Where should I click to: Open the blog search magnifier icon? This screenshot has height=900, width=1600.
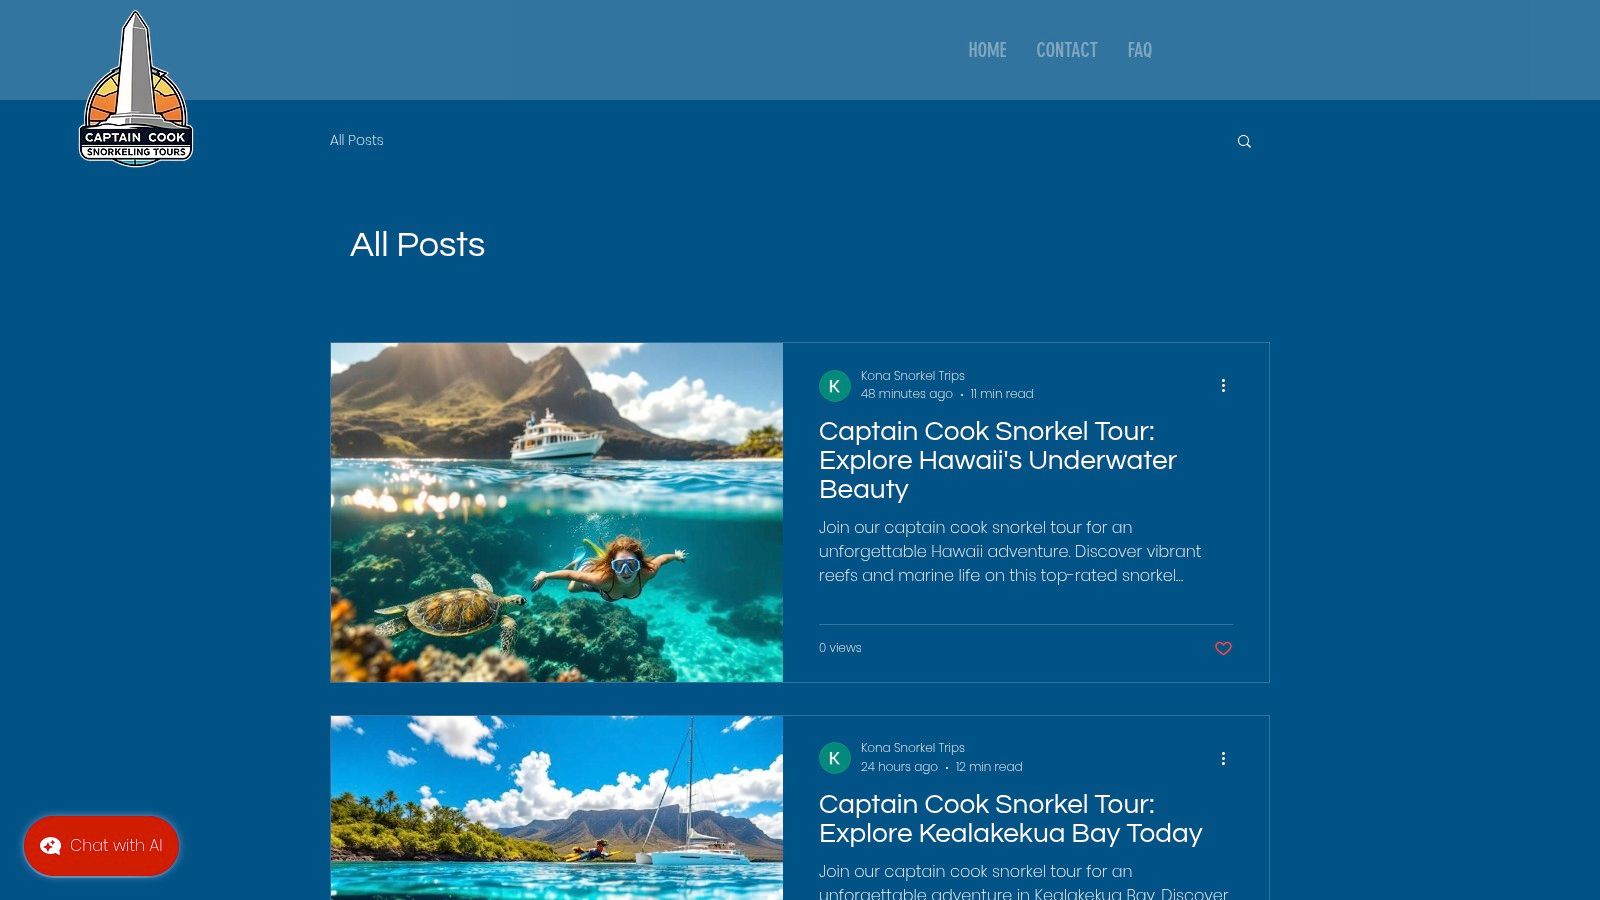(1244, 141)
